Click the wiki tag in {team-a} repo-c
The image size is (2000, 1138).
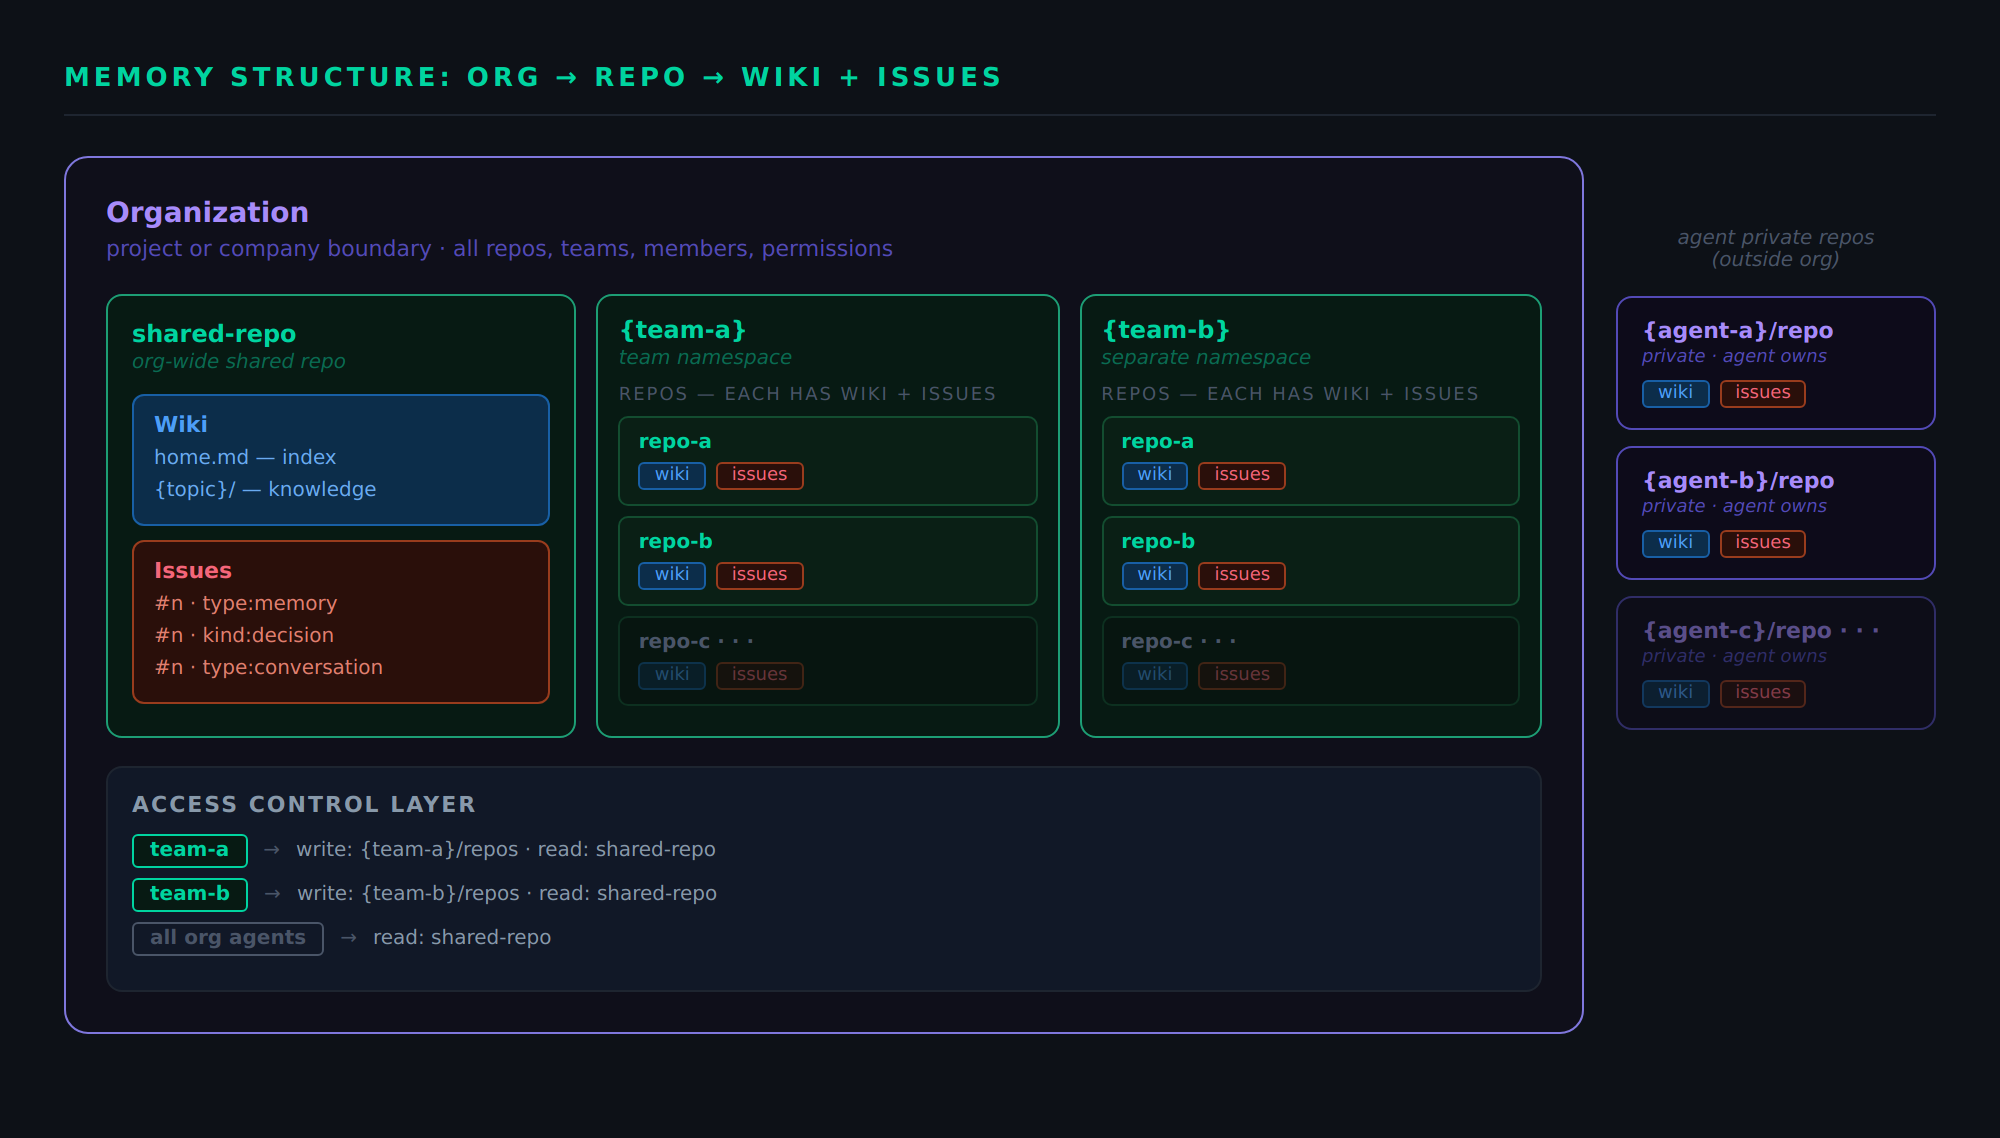pyautogui.click(x=672, y=675)
